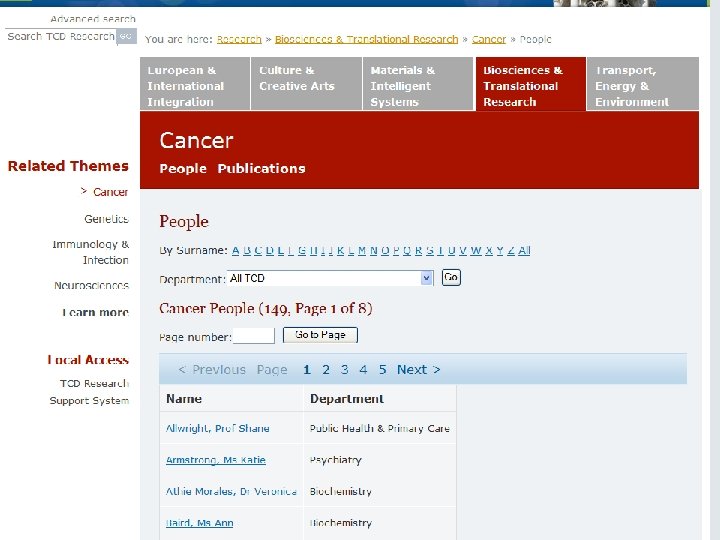Screen dimensions: 720x540
Task: Filter surnames by letter N
Action: point(373,251)
